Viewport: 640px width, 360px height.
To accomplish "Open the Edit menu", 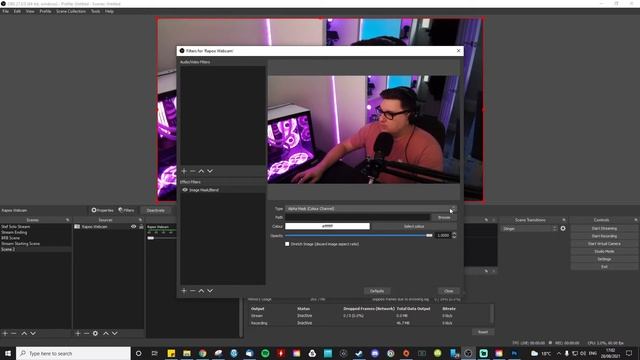I will click(17, 11).
